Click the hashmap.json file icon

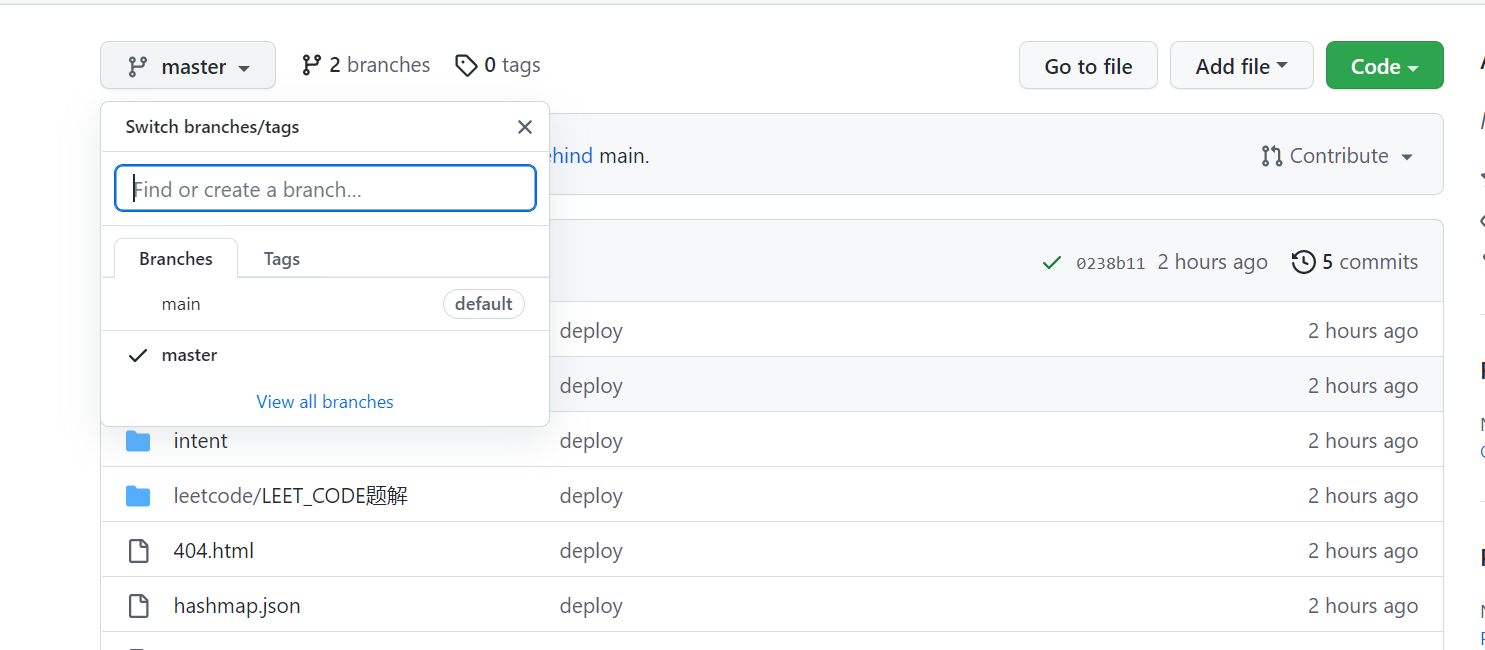(x=138, y=606)
